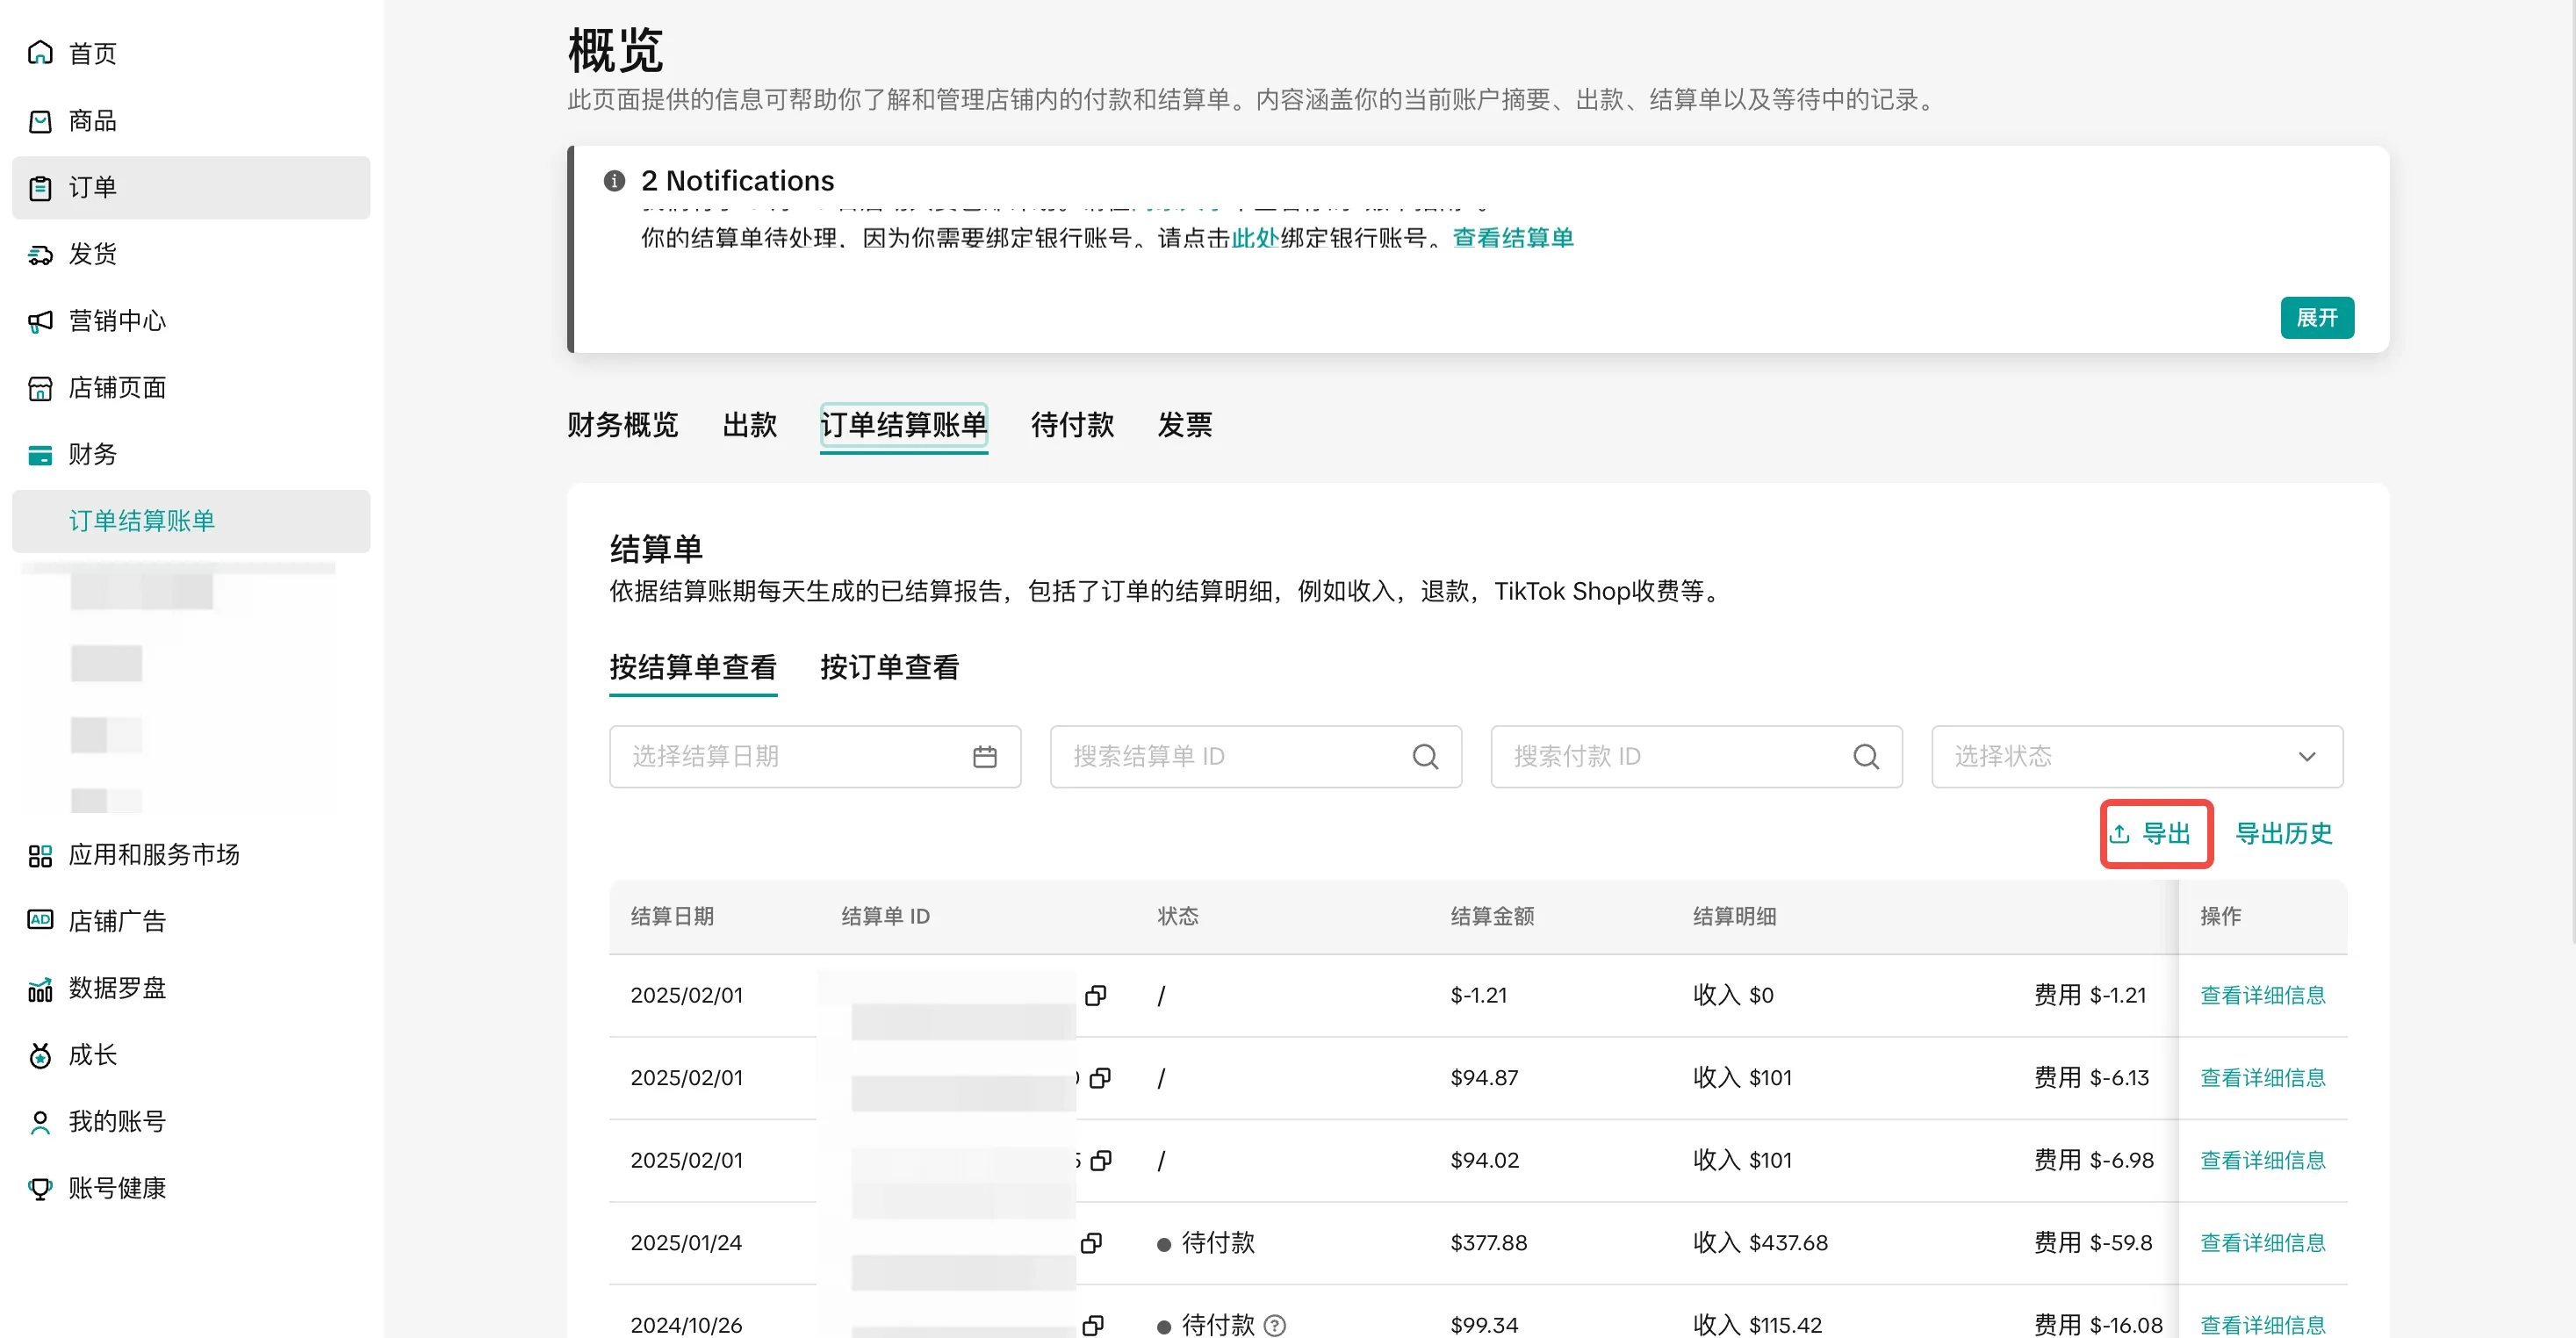Image resolution: width=2576 pixels, height=1338 pixels.
Task: Open 导出历史 export history
Action: [2284, 833]
